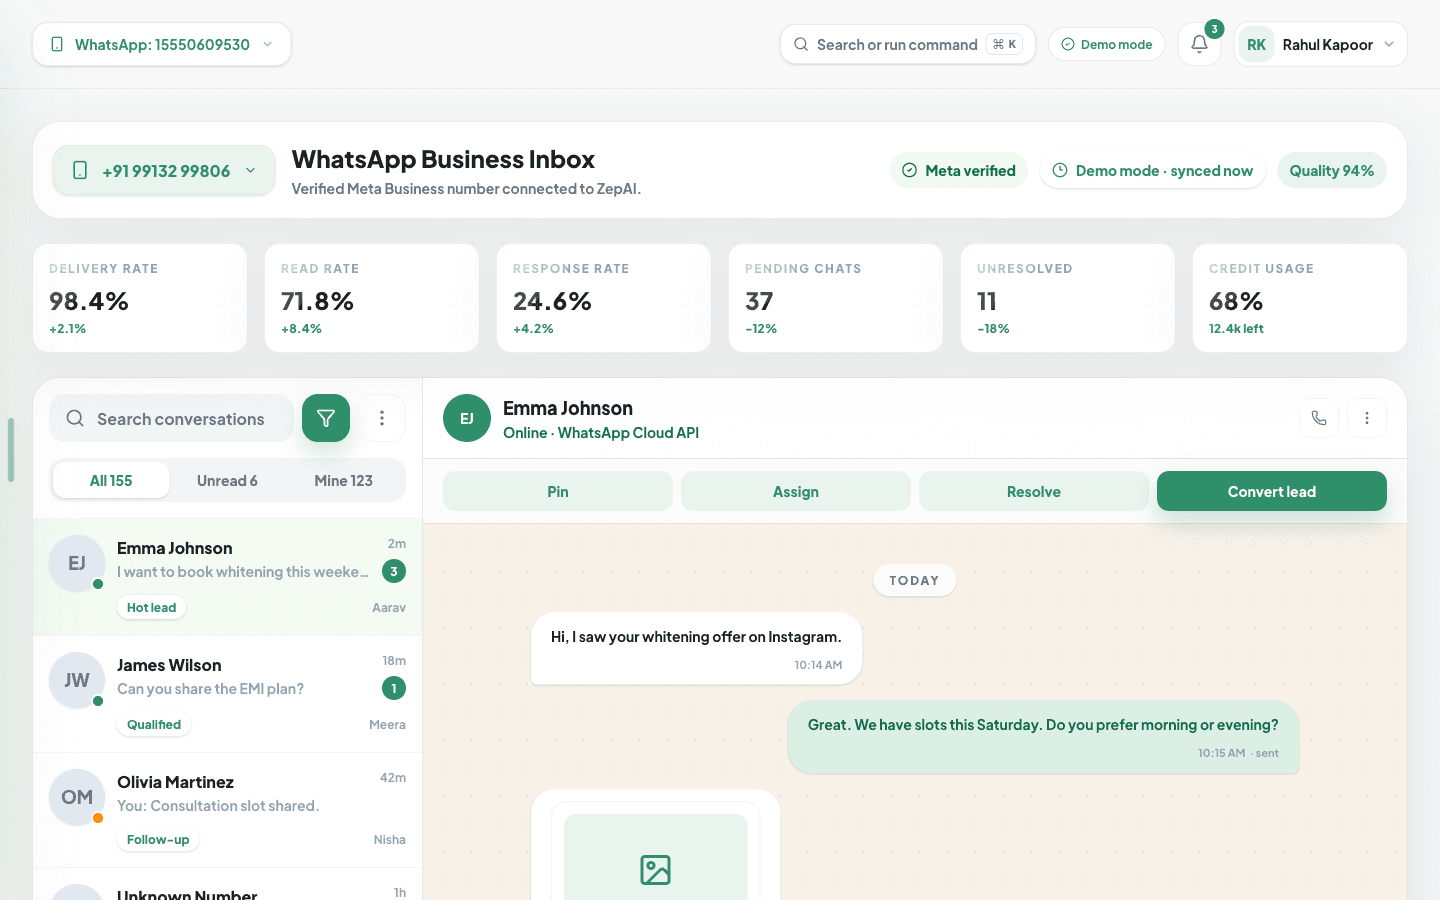Click the Response Rate 24.6% value
Screen dimensions: 1440x900
pos(552,301)
